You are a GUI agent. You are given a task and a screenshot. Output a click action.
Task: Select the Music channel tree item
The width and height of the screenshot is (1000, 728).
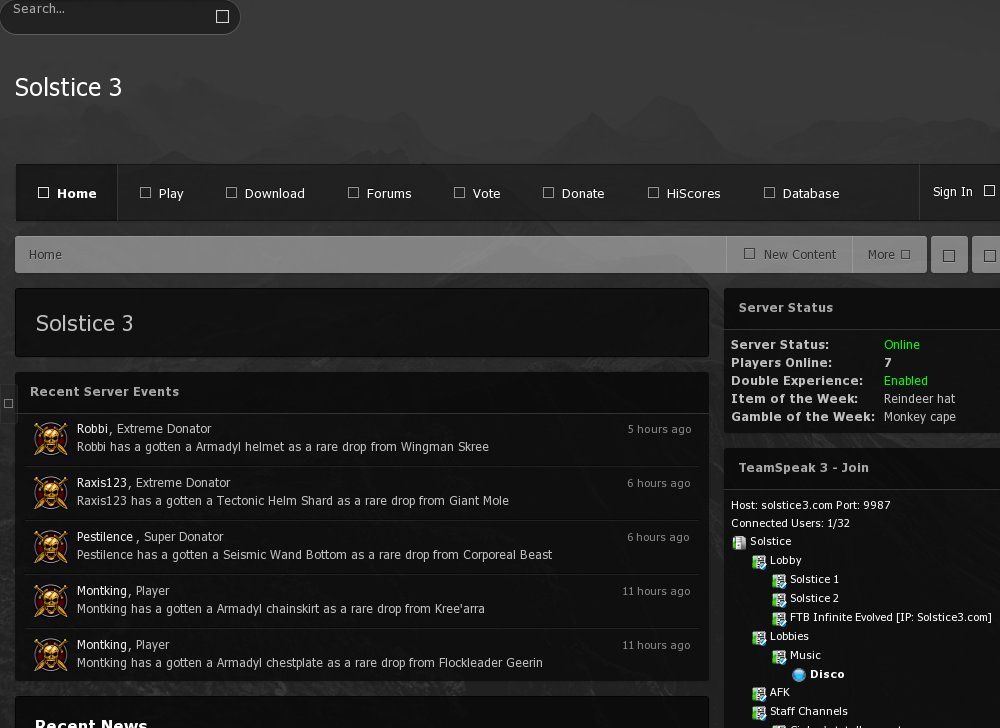[805, 656]
